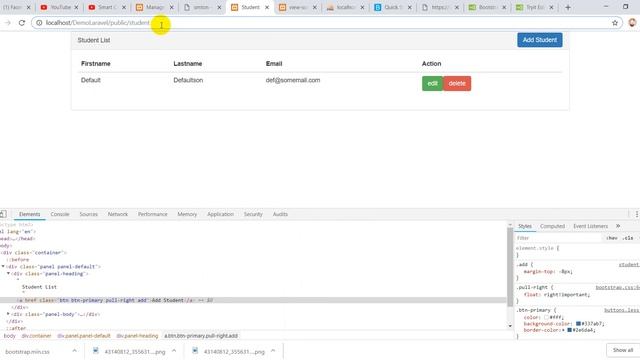The image size is (640, 360).
Task: Click Elements panel scrollbar up arrow
Action: pos(510,225)
